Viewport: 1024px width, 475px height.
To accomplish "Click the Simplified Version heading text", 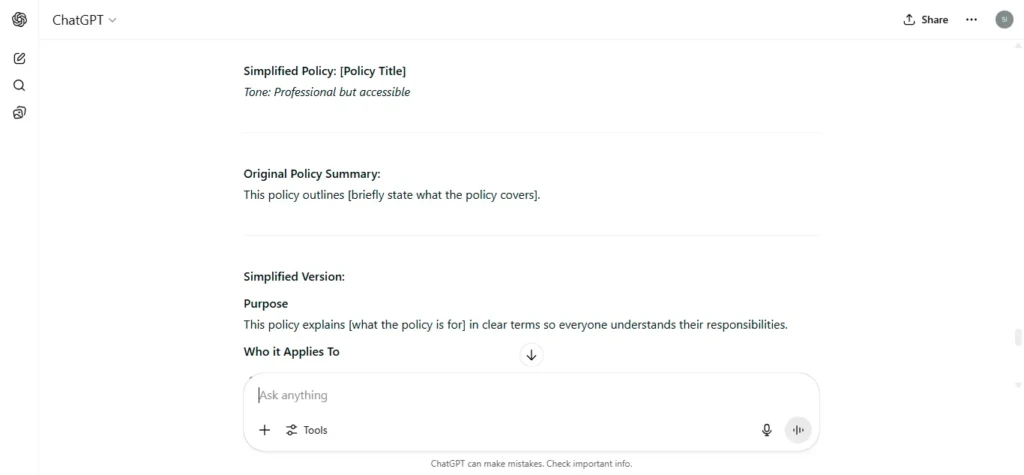I will coord(294,276).
